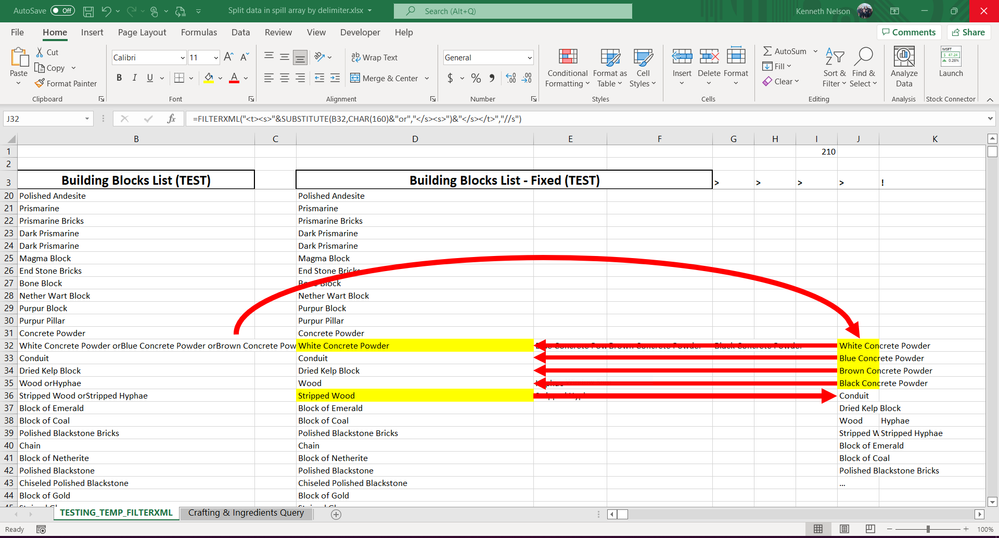Open the Home ribbon tab

(x=55, y=33)
